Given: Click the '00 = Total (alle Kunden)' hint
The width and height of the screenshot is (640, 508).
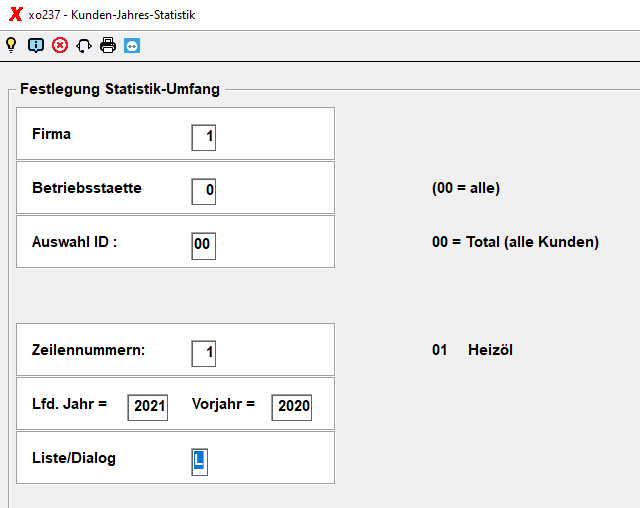Looking at the screenshot, I should (x=516, y=242).
